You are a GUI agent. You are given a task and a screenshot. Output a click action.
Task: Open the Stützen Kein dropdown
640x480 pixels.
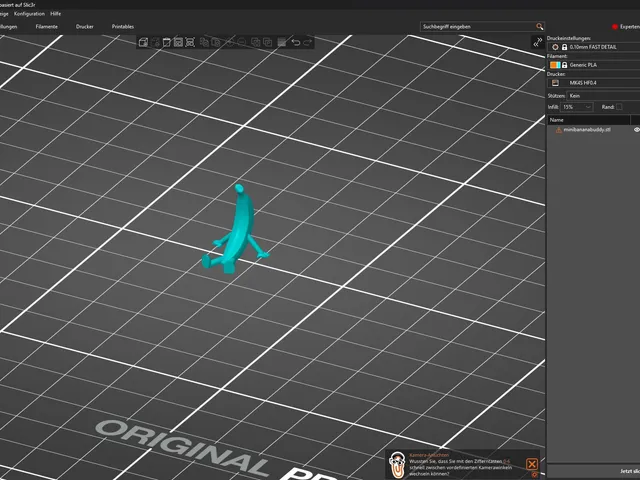pyautogui.click(x=603, y=96)
